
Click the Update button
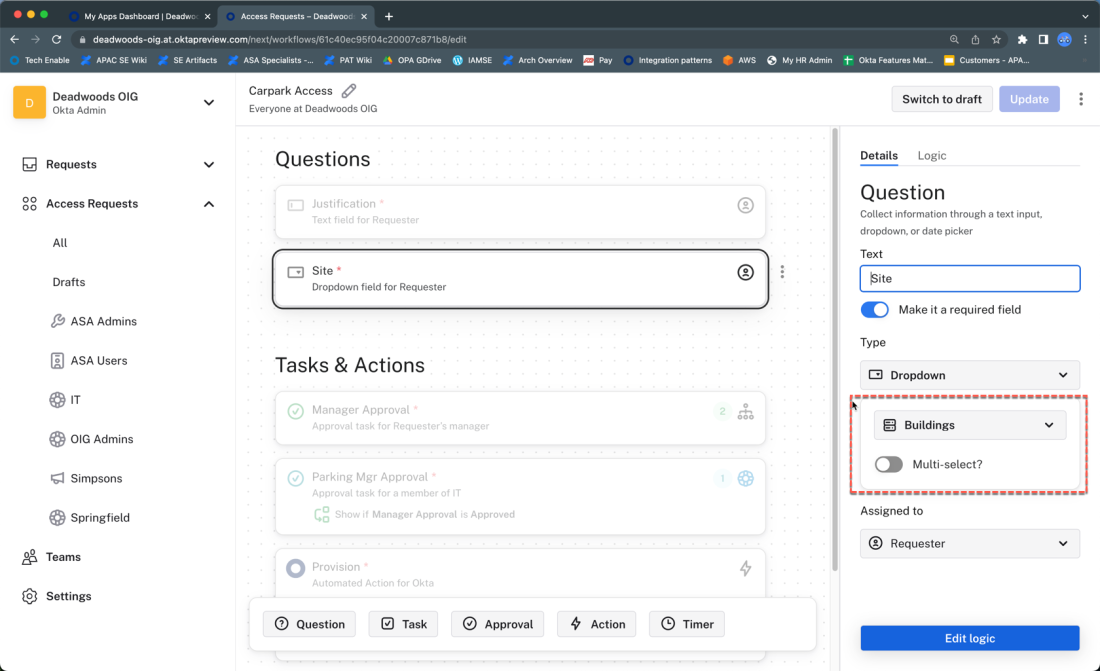coord(1029,99)
